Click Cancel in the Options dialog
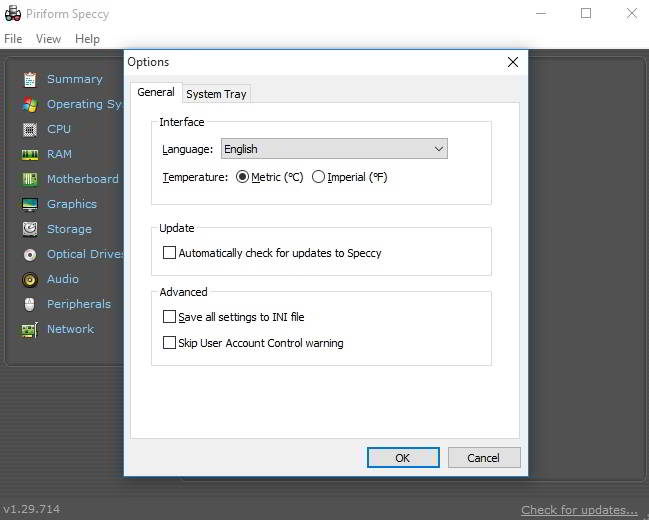This screenshot has height=520, width=649. [x=483, y=458]
